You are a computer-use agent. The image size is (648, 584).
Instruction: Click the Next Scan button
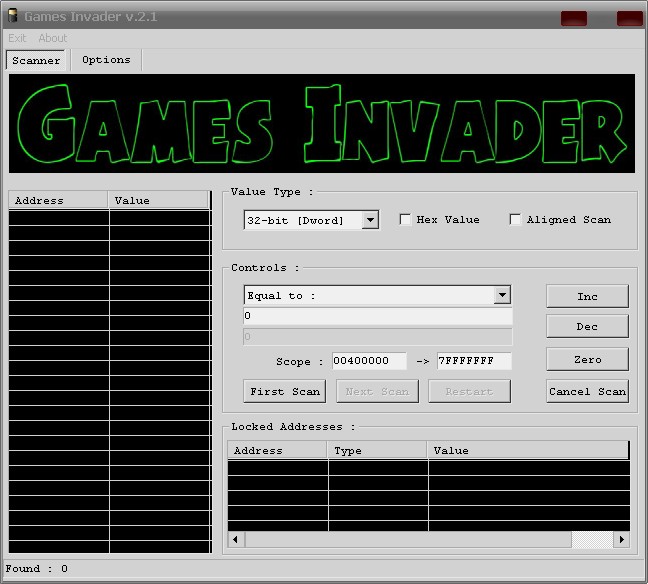[377, 391]
